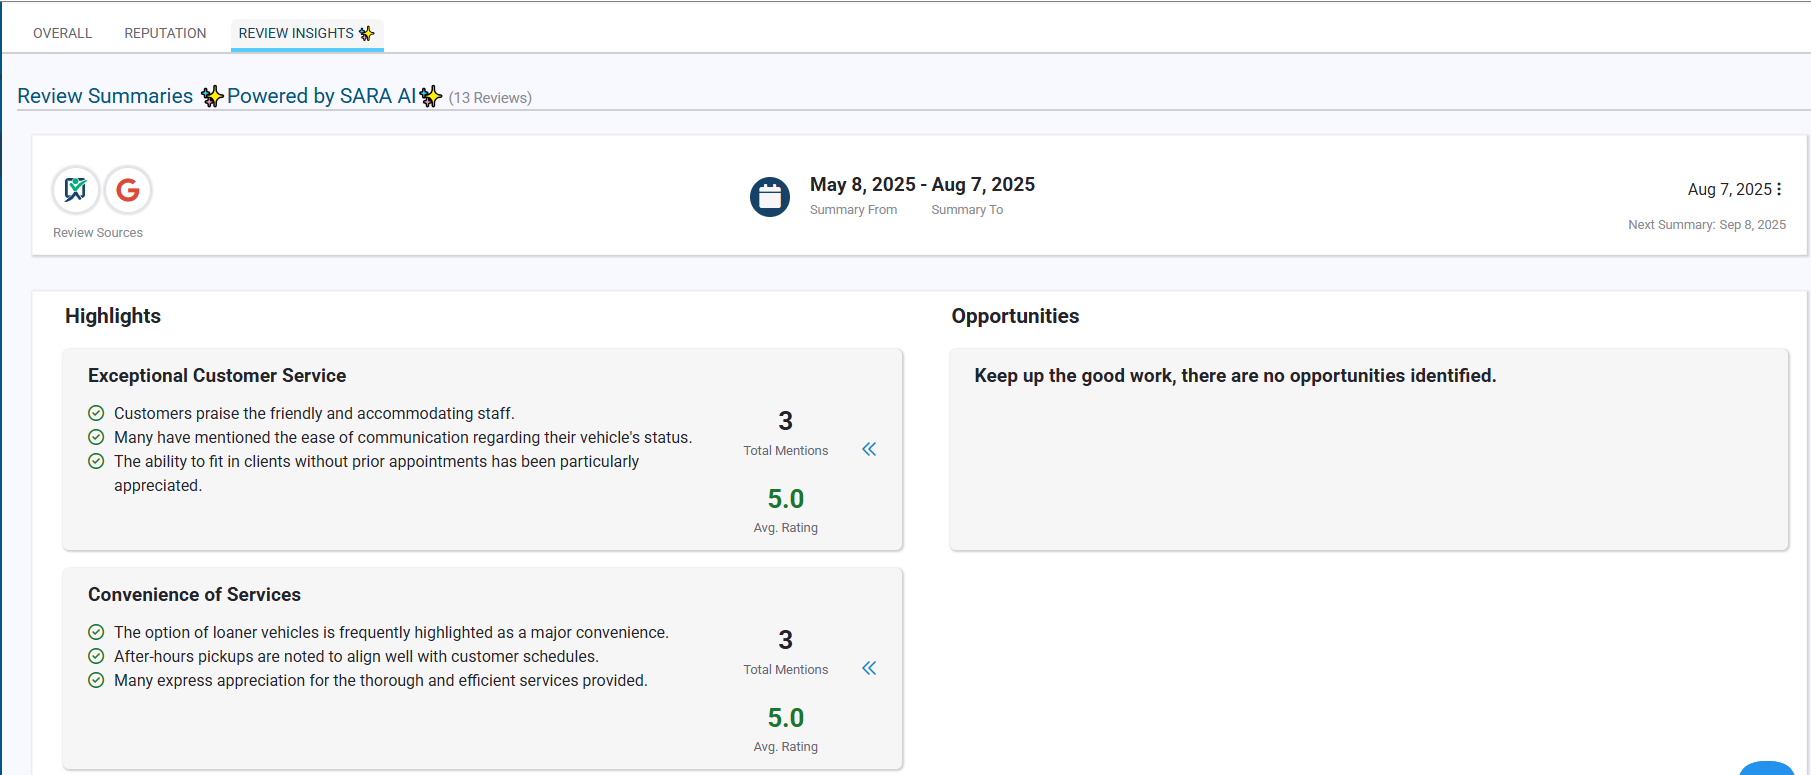Select the Review Insights tab
1811x775 pixels.
tap(296, 33)
